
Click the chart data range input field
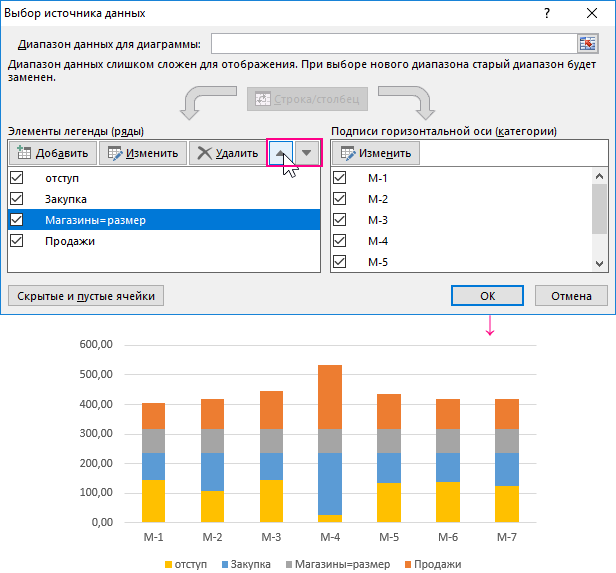pos(390,43)
